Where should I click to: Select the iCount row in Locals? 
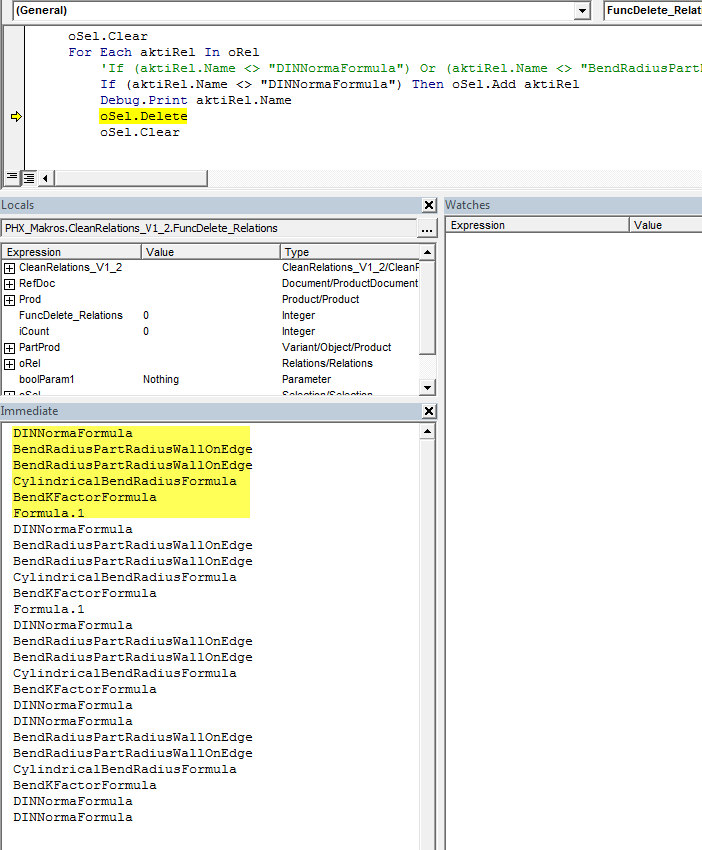click(x=210, y=331)
